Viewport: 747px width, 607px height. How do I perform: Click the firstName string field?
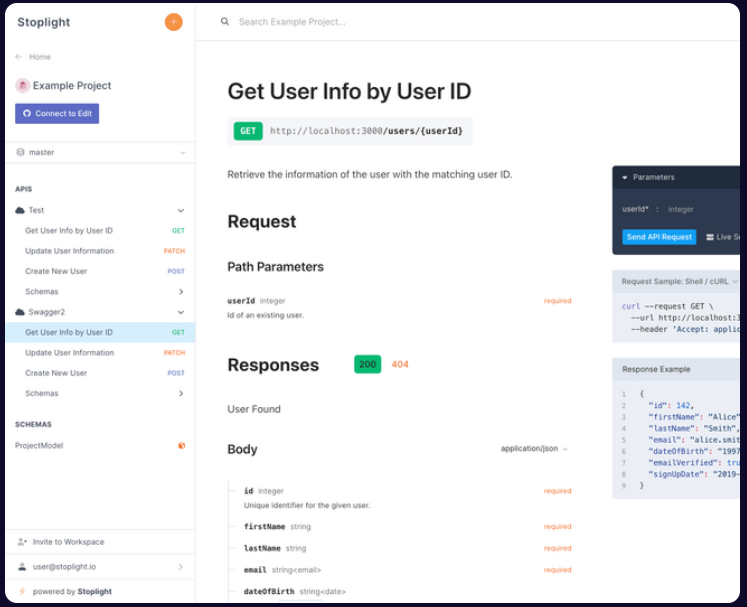277,526
